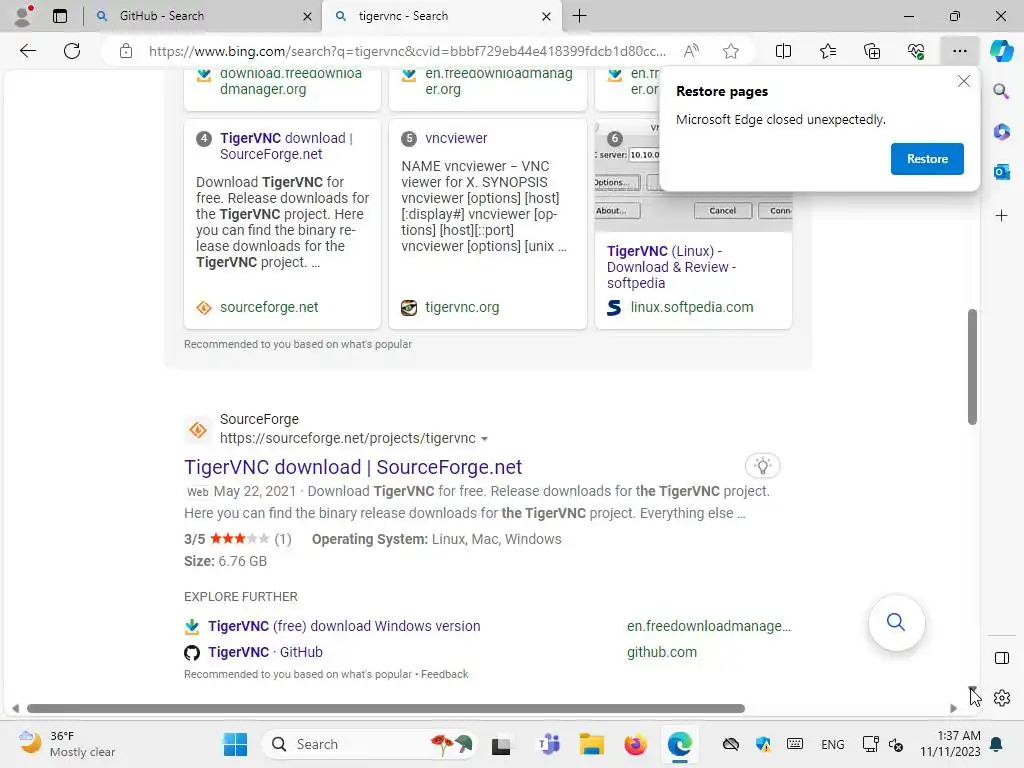
Task: Open a new tab with plus button
Action: coord(579,16)
